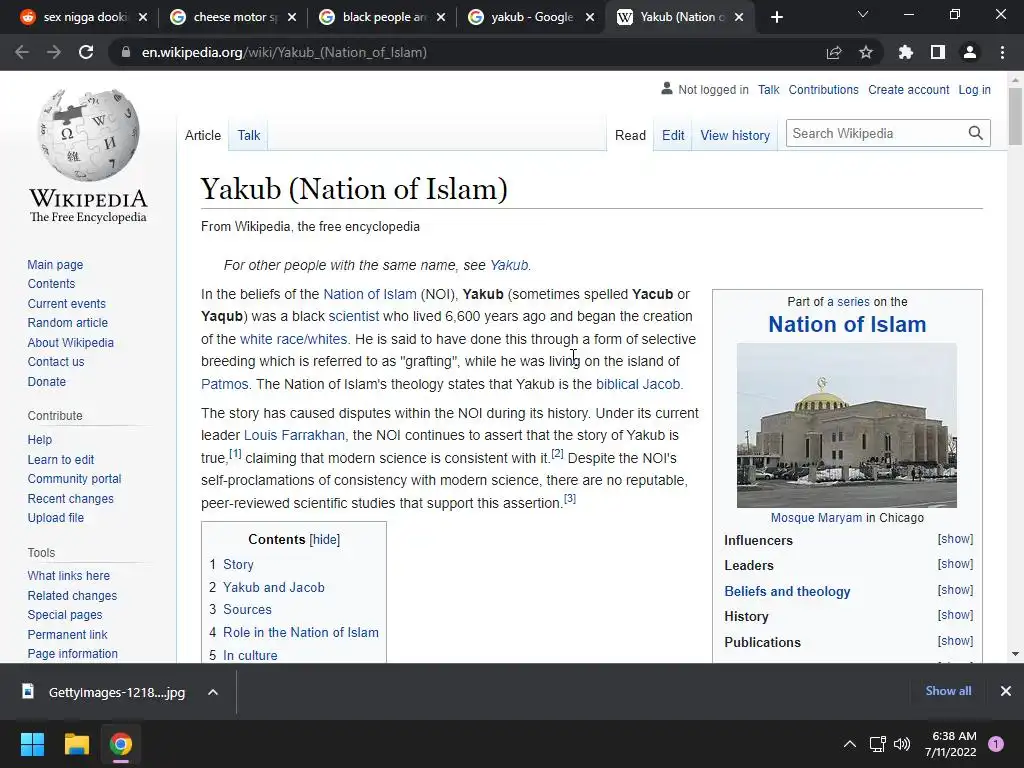The height and width of the screenshot is (768, 1024).
Task: Share this page using the share icon
Action: (834, 52)
